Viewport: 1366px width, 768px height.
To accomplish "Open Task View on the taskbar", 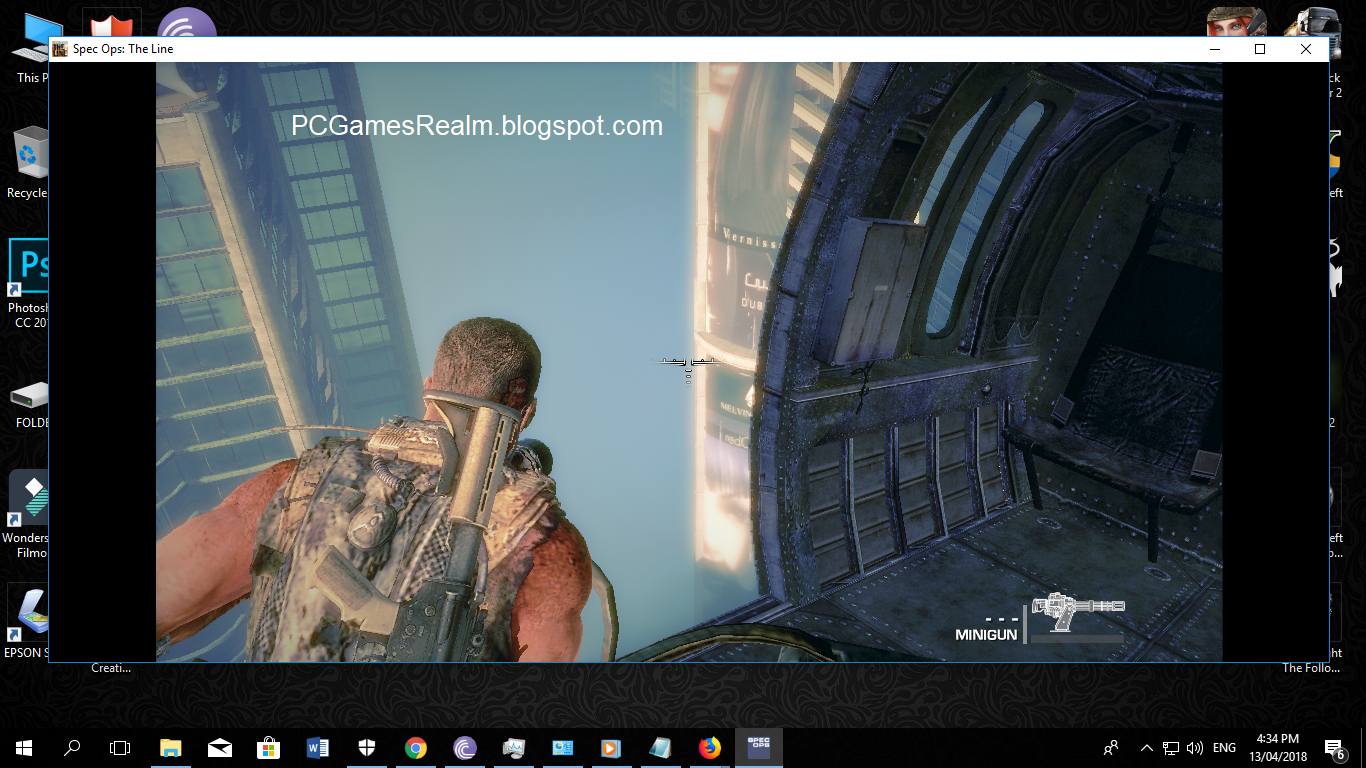I will pos(120,748).
